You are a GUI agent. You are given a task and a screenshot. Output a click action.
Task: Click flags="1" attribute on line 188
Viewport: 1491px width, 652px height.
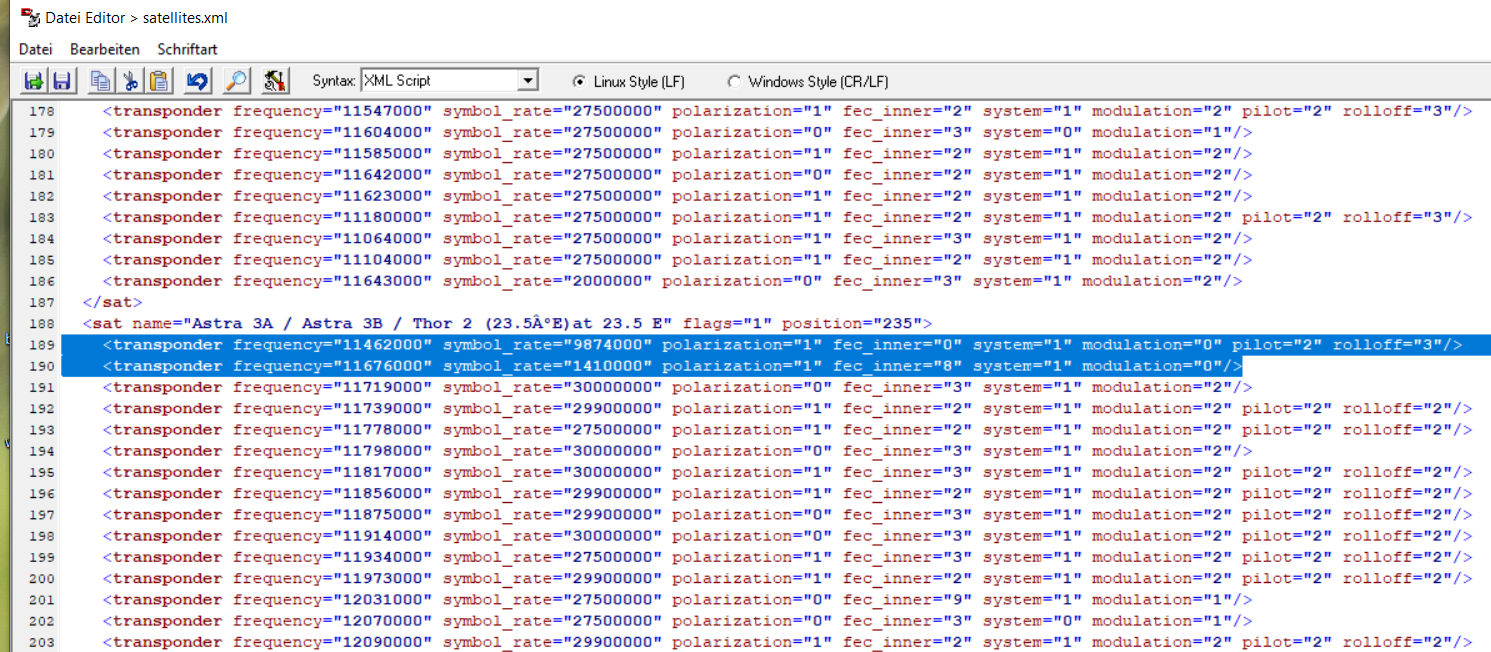point(728,323)
